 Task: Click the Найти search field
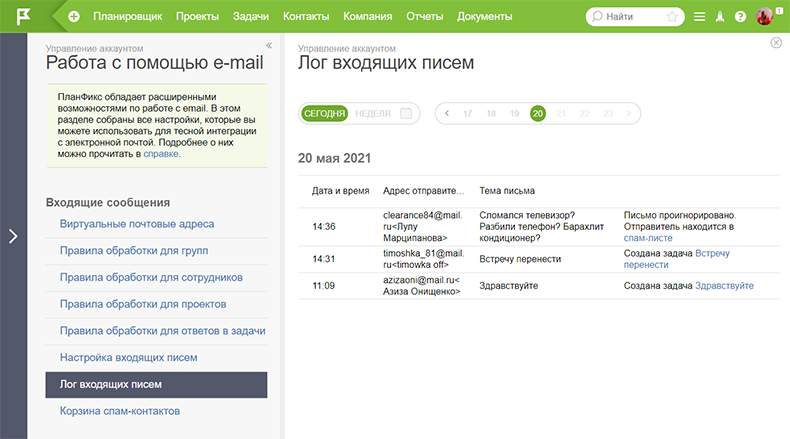[x=635, y=17]
